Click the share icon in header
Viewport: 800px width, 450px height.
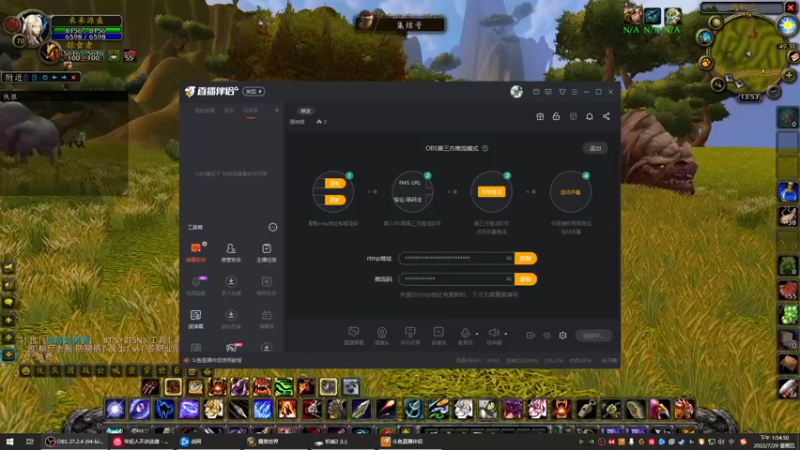606,116
